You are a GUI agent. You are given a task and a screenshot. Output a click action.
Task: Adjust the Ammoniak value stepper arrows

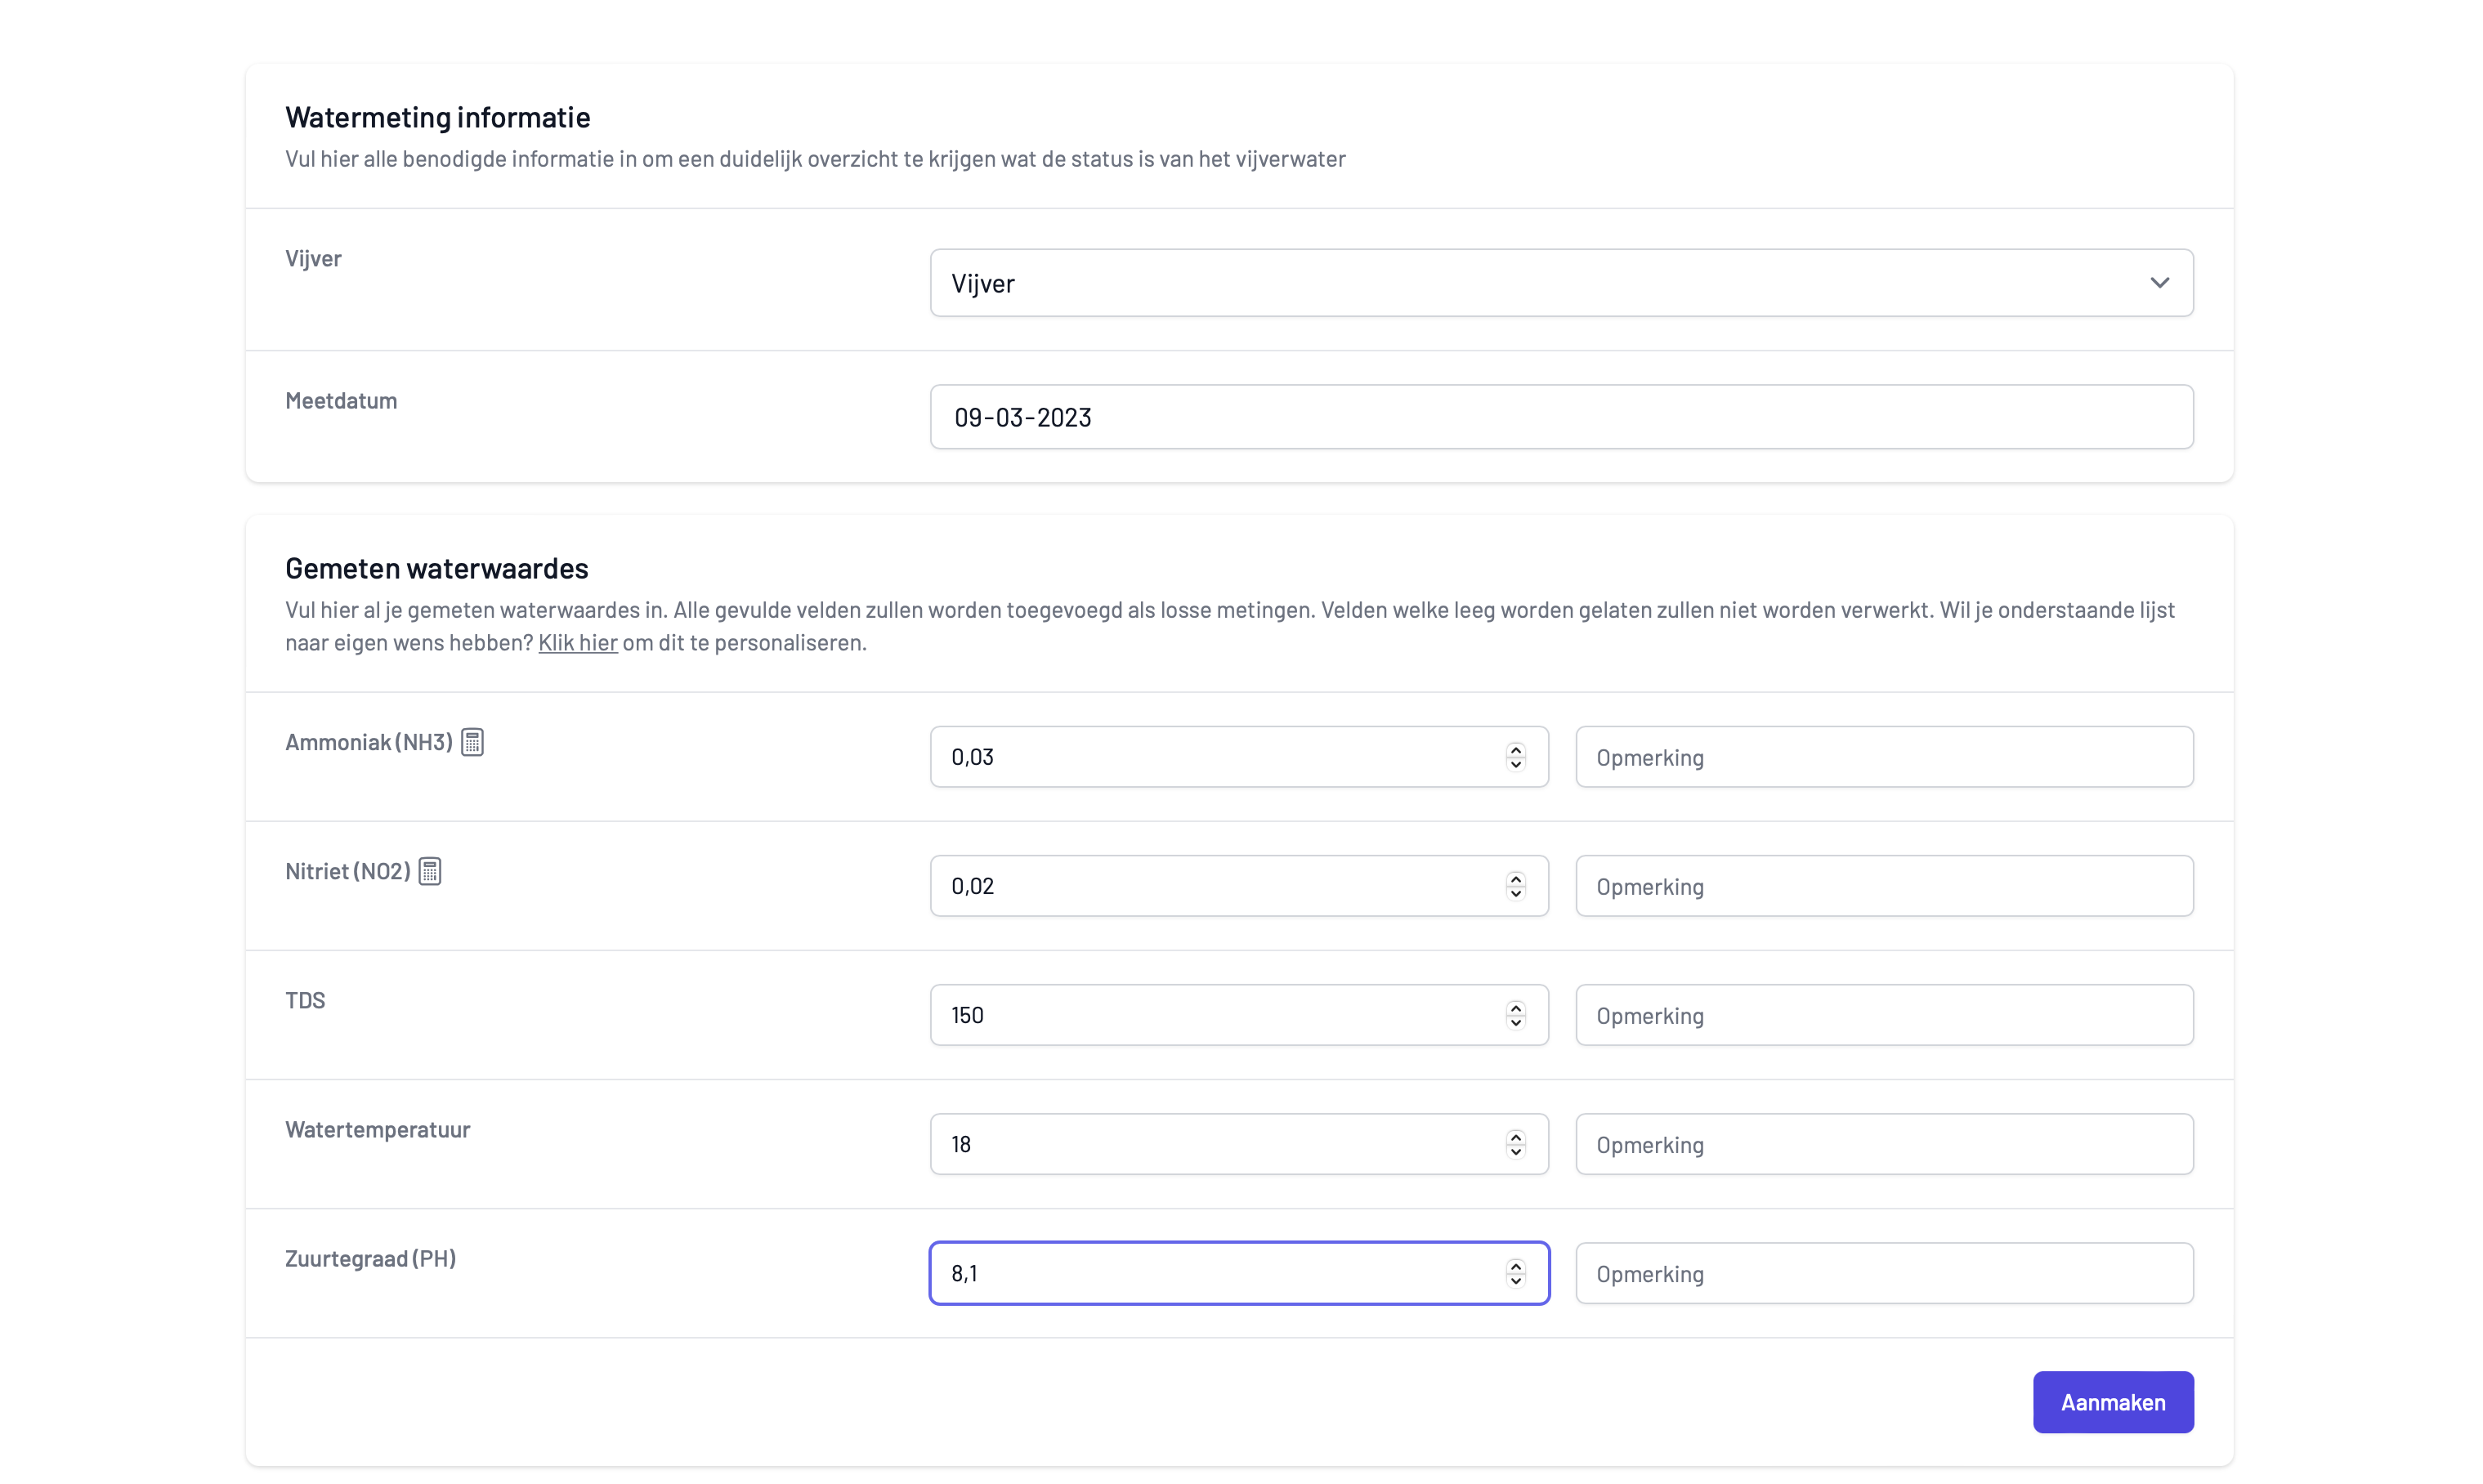[1516, 757]
